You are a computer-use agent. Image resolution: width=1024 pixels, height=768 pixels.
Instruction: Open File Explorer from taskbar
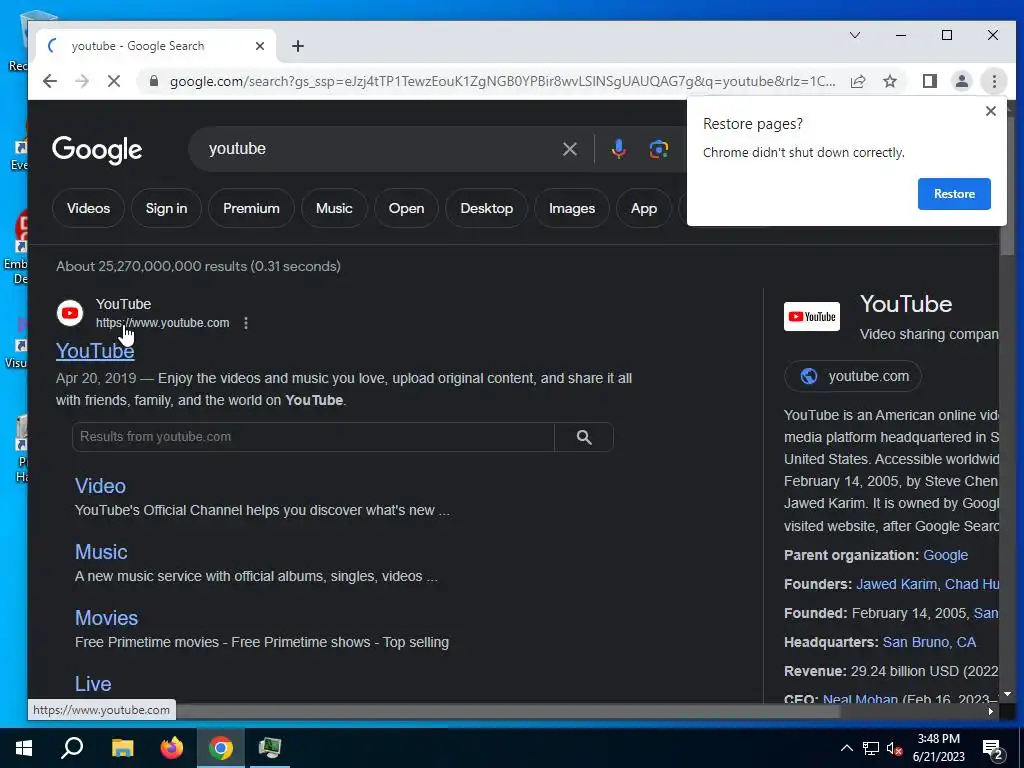[122, 748]
